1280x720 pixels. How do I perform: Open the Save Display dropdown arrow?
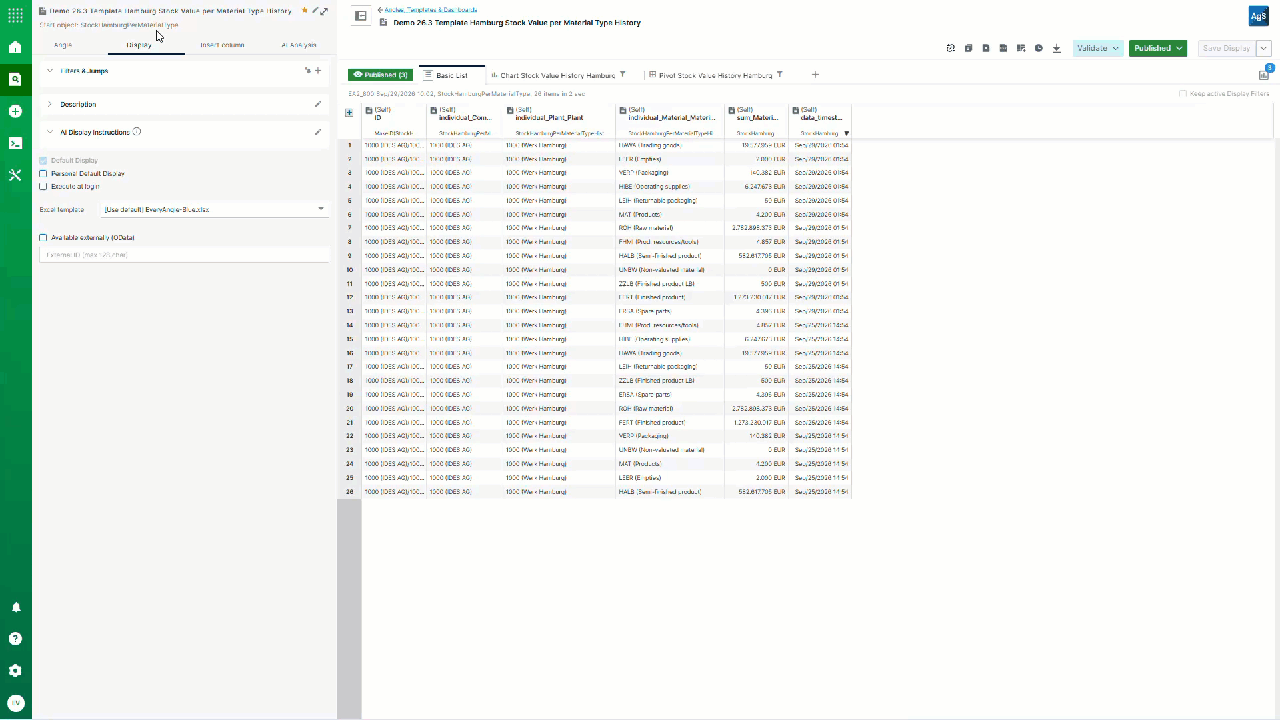pos(1264,48)
